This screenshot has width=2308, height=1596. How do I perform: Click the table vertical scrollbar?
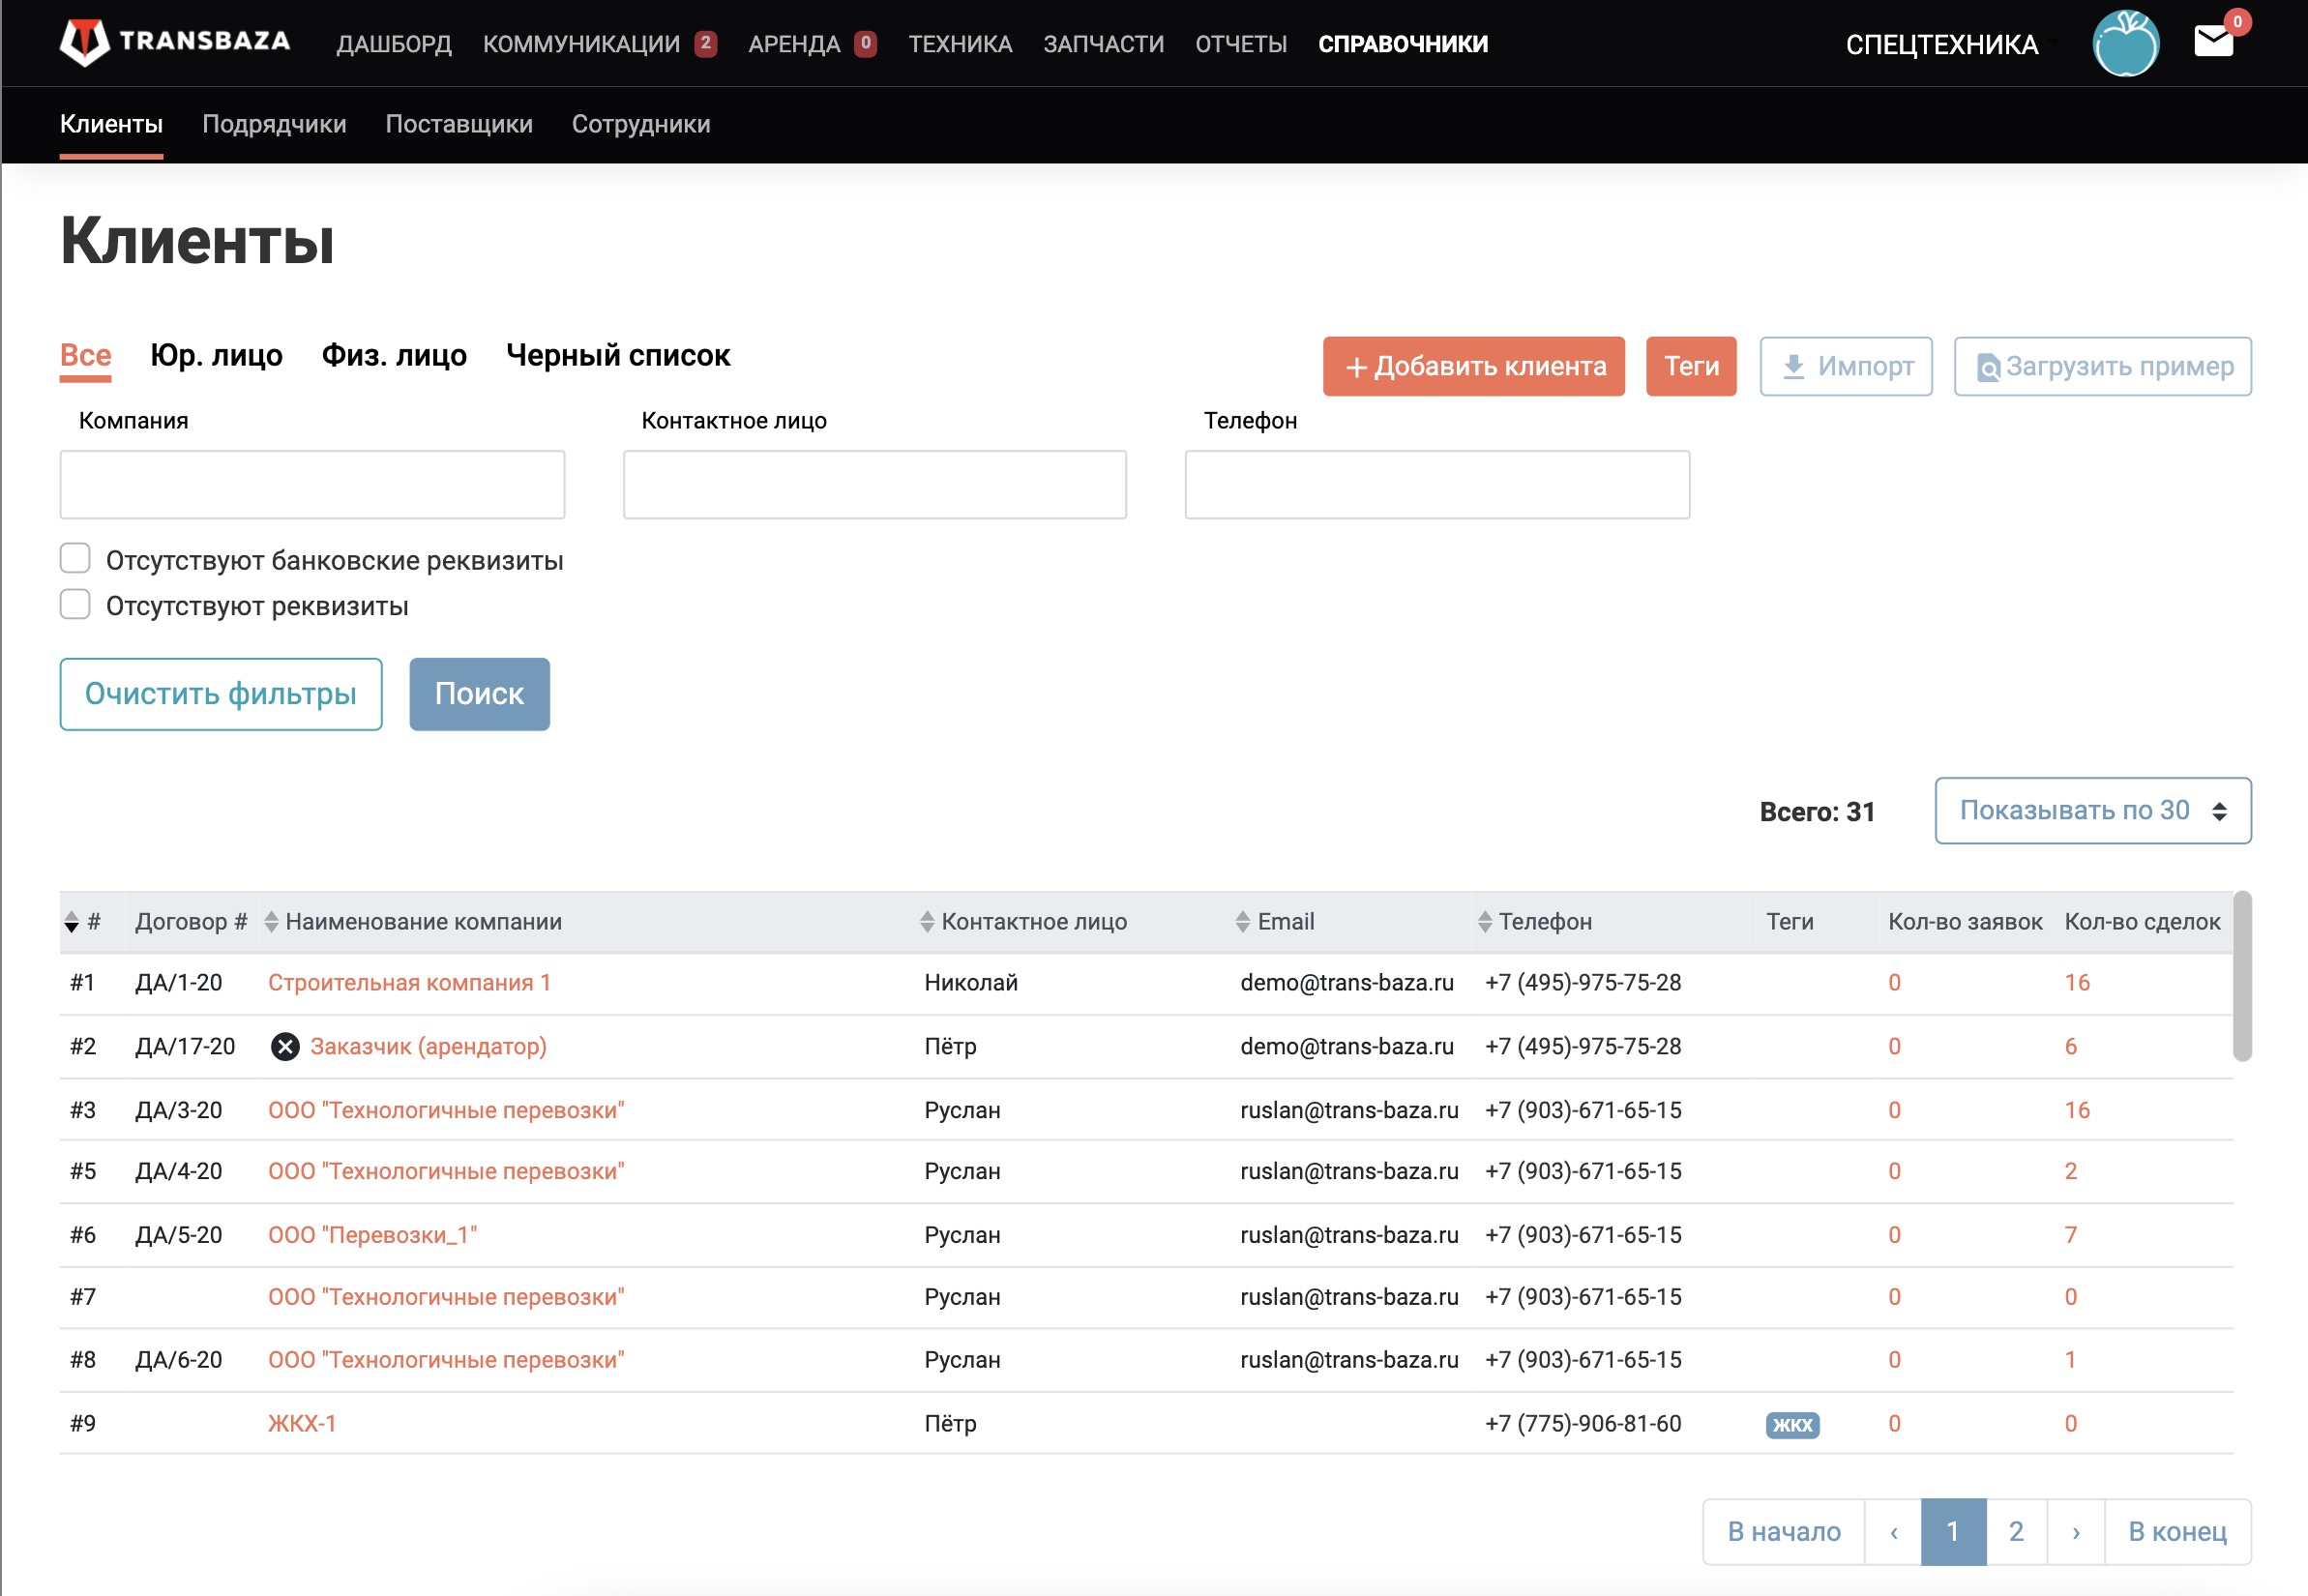(2242, 975)
